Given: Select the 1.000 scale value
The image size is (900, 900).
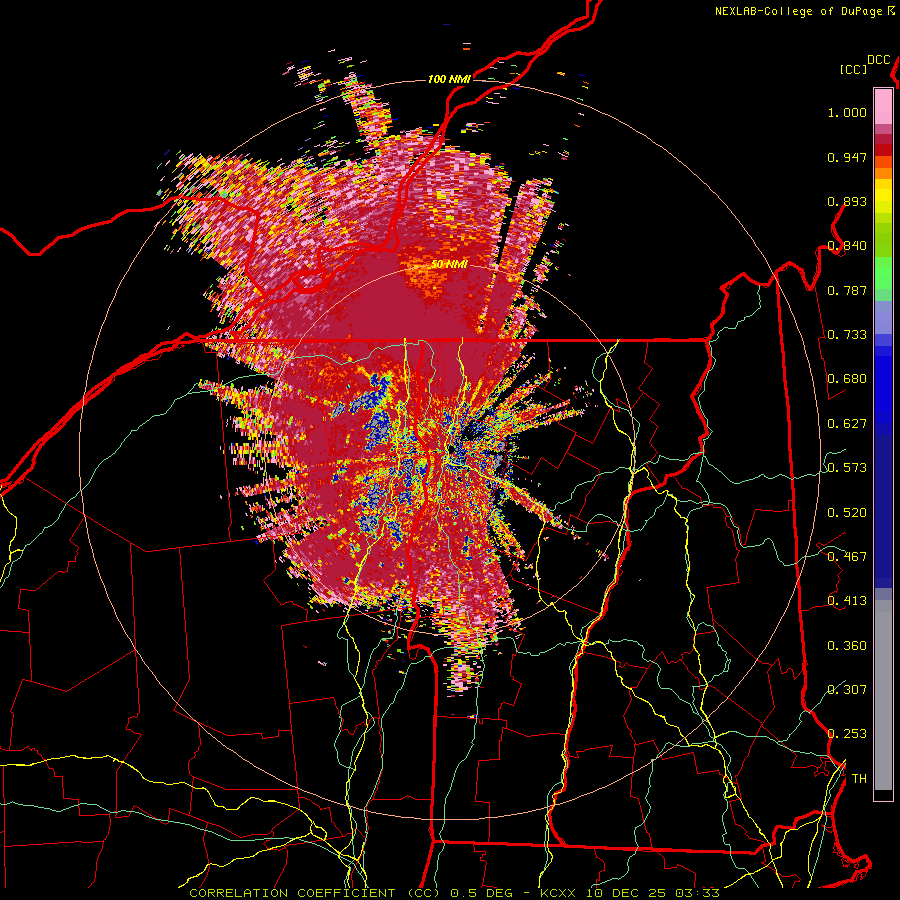Looking at the screenshot, I should [x=847, y=112].
